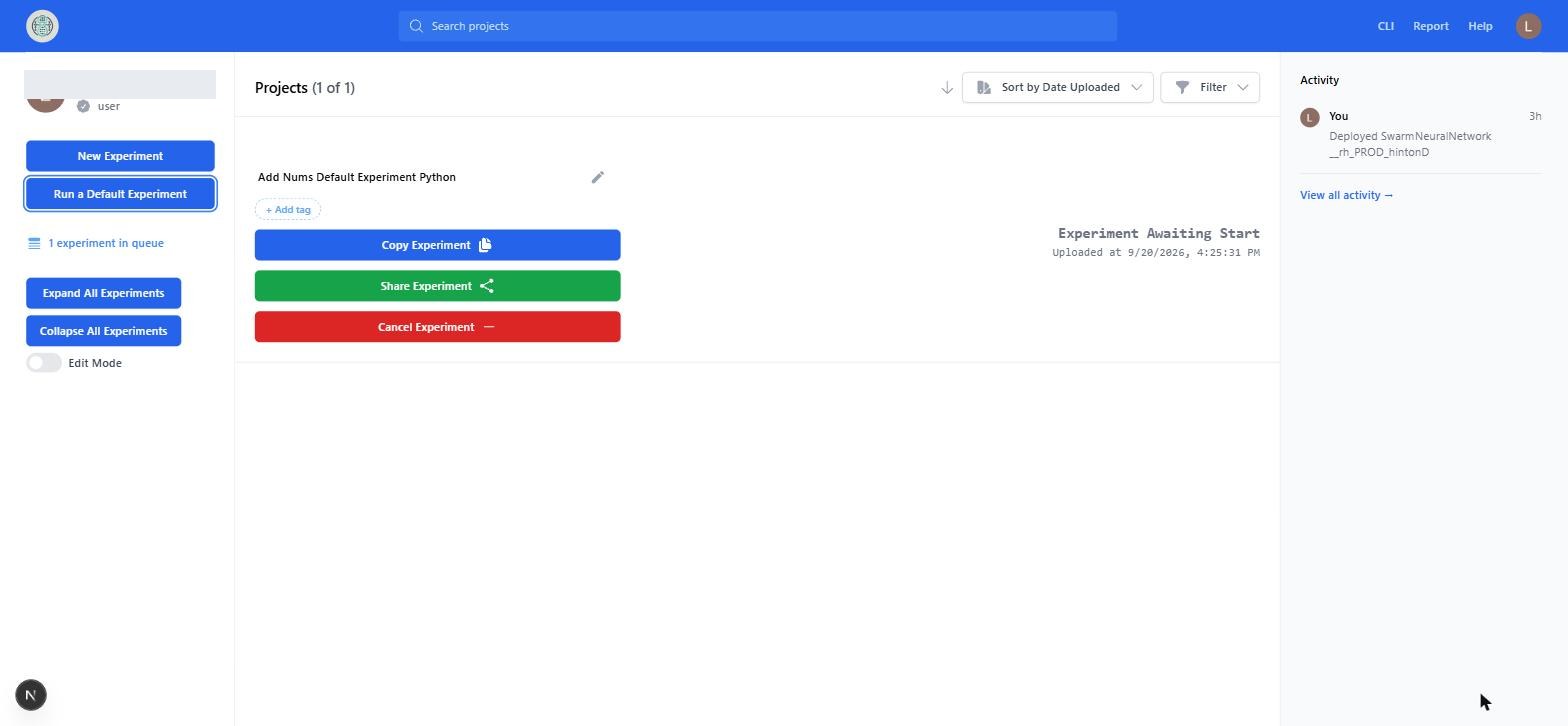Click the New Experiment button

point(120,156)
